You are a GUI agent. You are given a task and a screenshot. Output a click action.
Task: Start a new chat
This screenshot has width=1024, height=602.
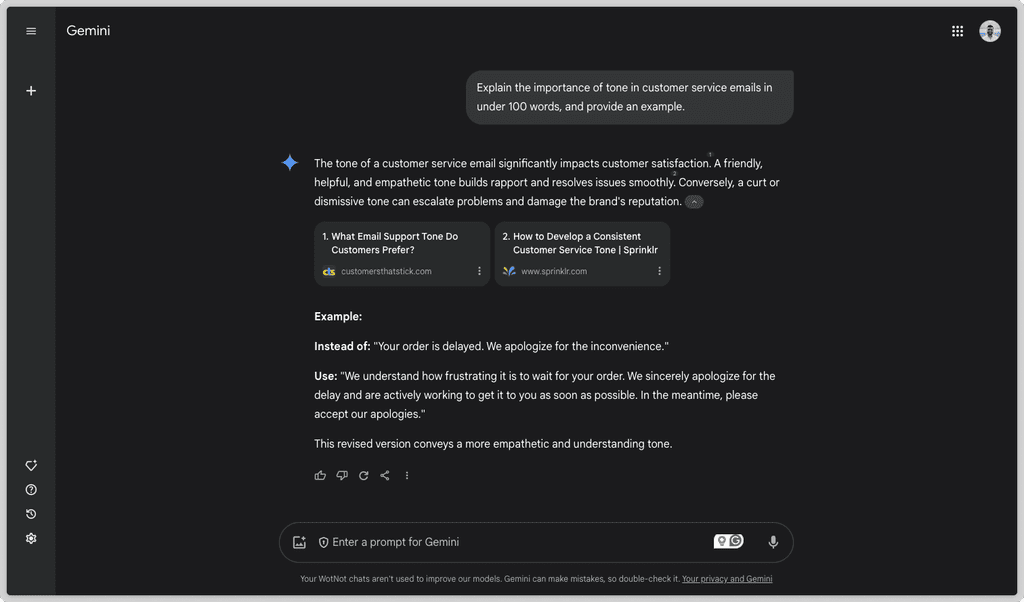pyautogui.click(x=31, y=90)
